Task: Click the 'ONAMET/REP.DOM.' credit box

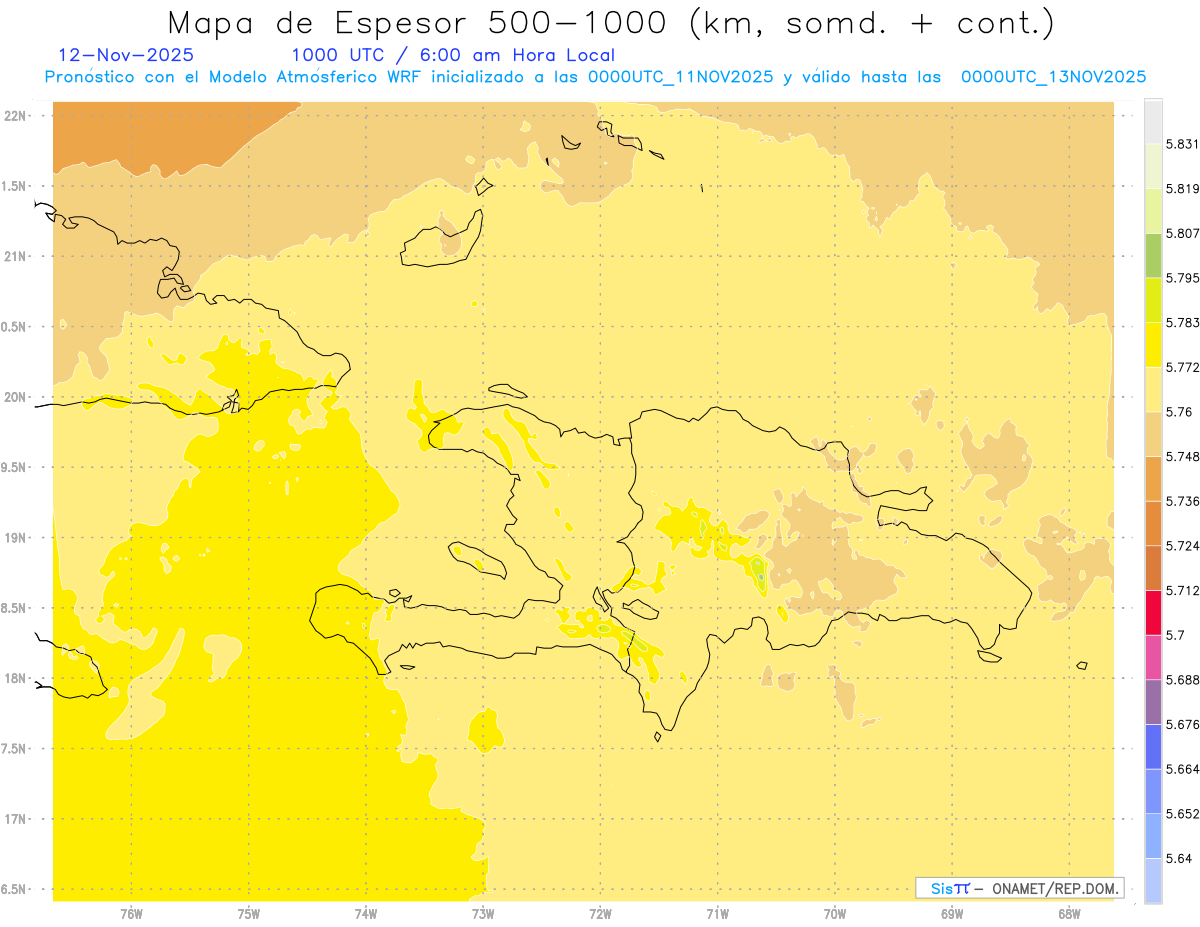Action: (1020, 888)
